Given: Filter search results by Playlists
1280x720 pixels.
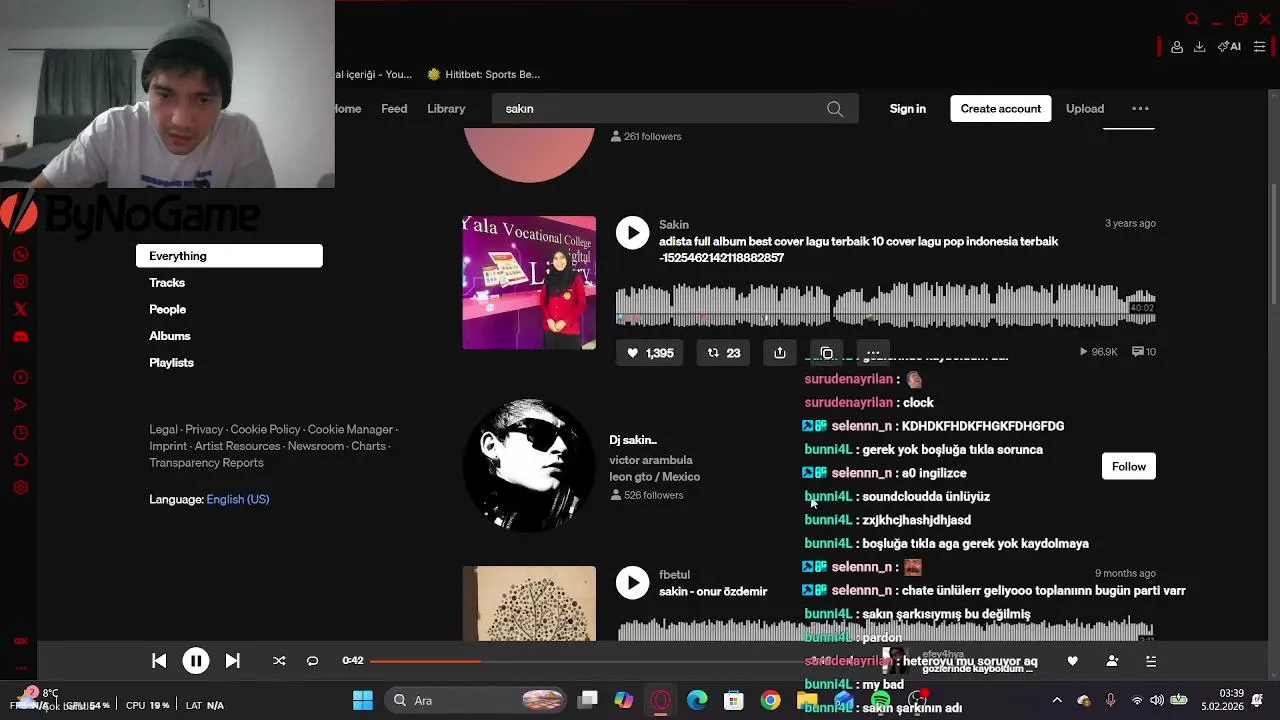Looking at the screenshot, I should 172,363.
